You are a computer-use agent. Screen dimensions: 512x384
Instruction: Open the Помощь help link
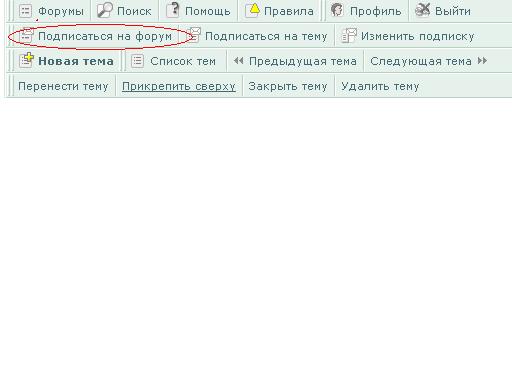tap(208, 11)
